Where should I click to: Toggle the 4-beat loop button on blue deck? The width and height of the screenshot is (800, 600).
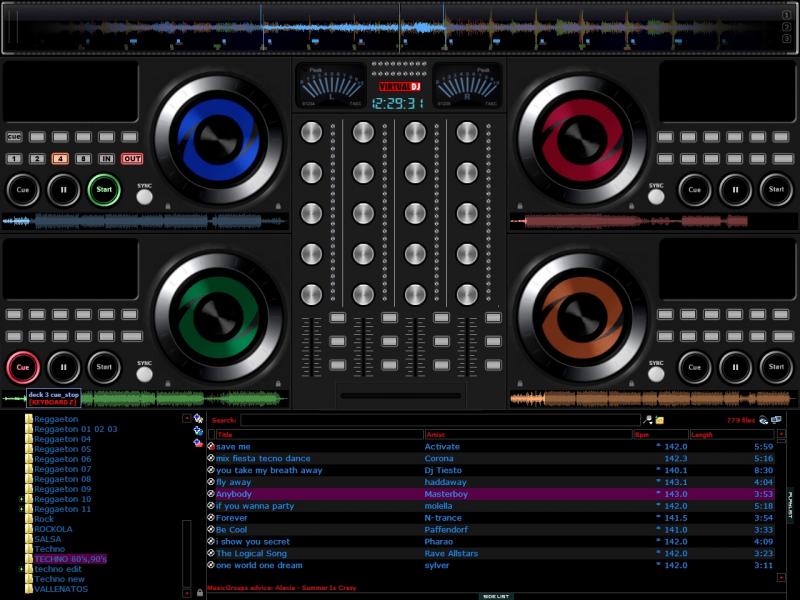[59, 159]
